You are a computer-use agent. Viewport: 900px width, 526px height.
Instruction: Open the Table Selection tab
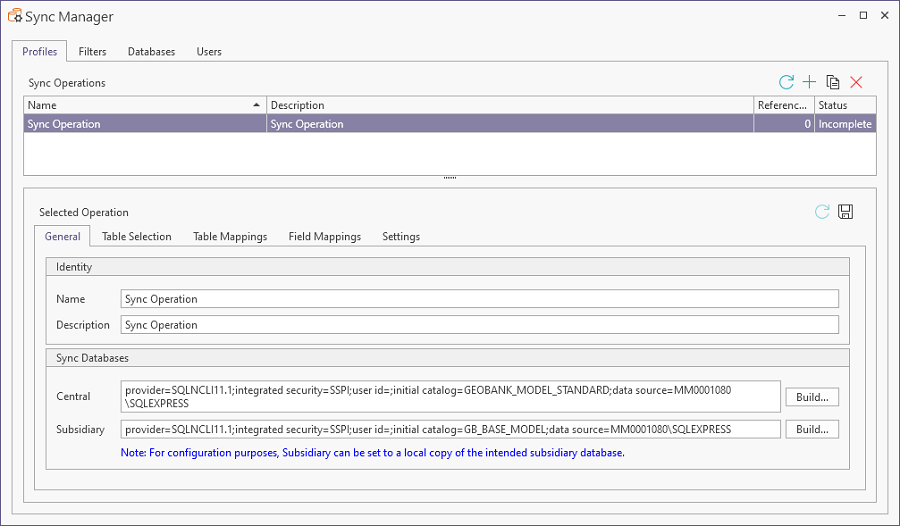(137, 237)
